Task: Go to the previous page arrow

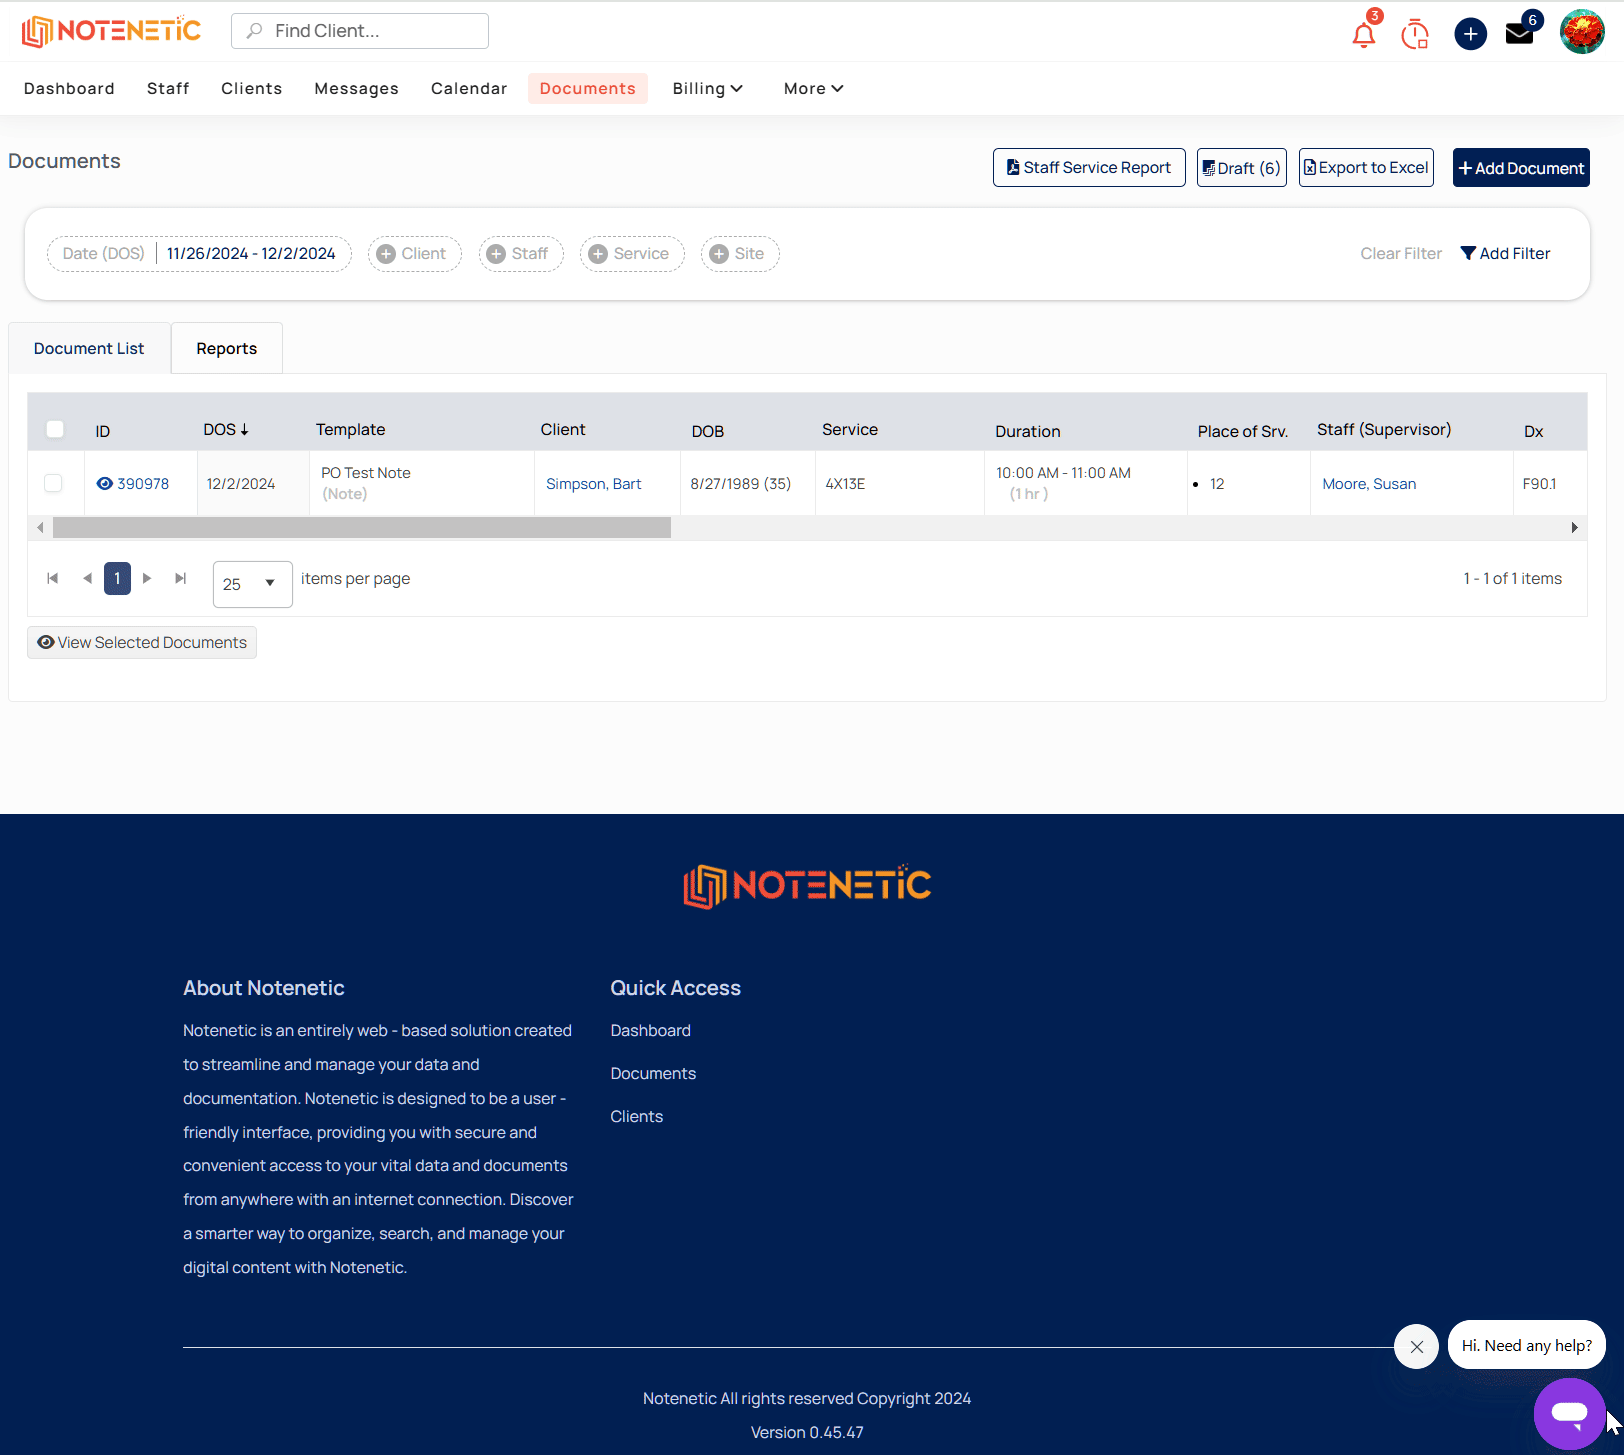Action: [87, 578]
